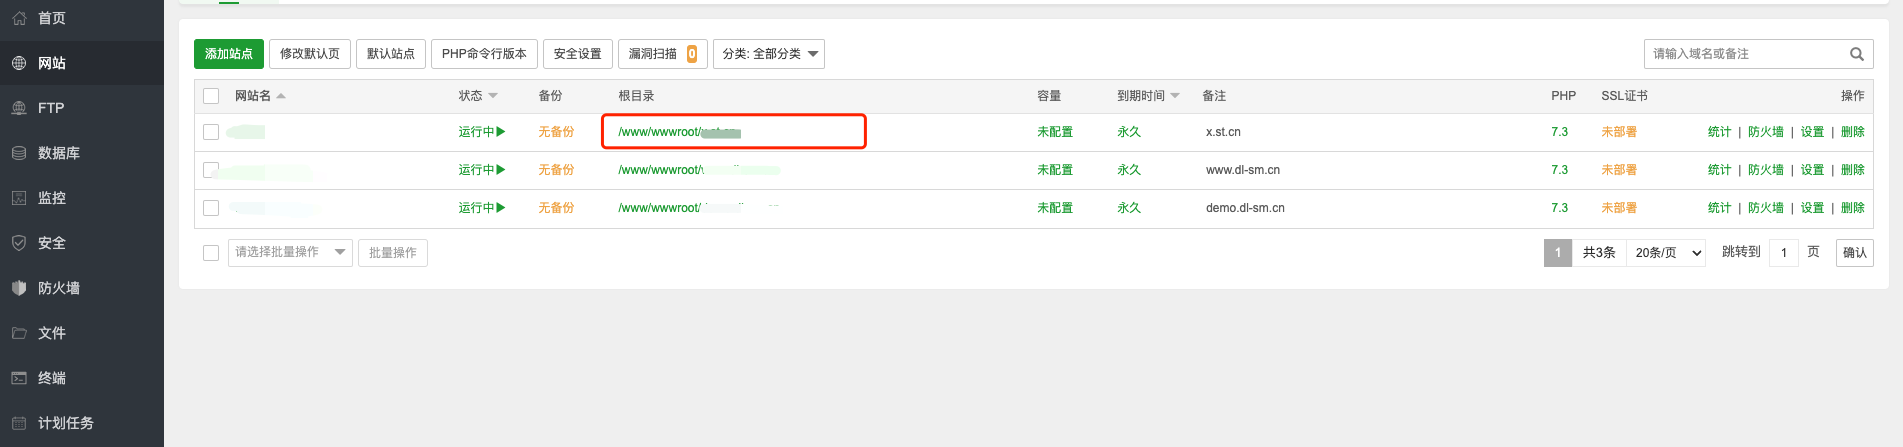The width and height of the screenshot is (1903, 447).
Task: Click the database sidebar icon
Action: coord(19,153)
